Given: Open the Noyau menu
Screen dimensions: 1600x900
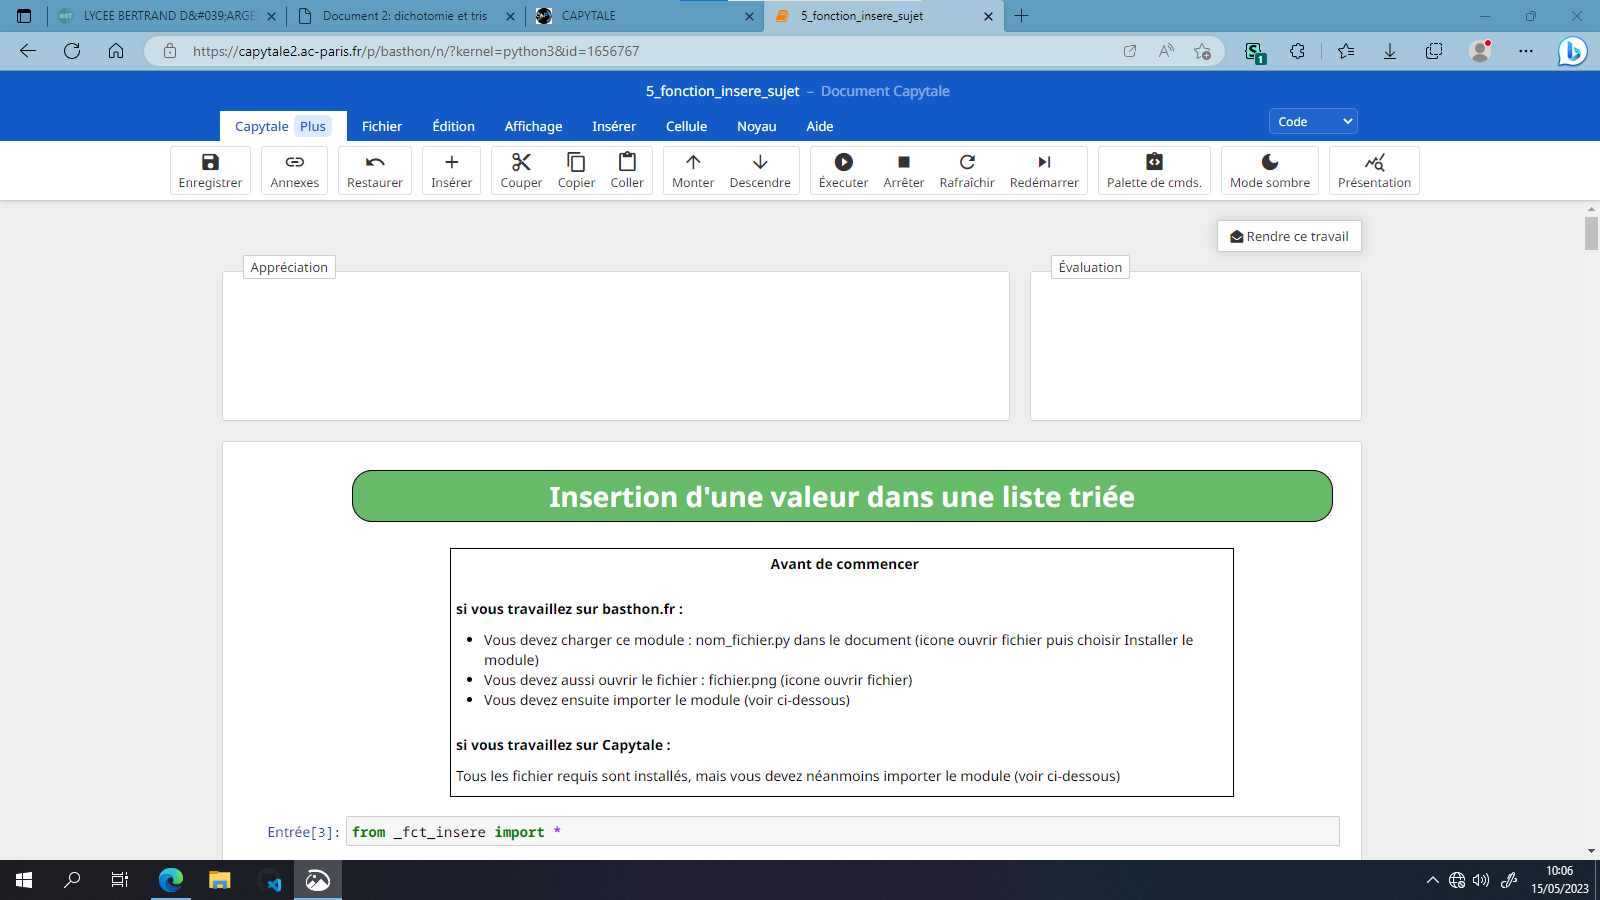Looking at the screenshot, I should (756, 126).
